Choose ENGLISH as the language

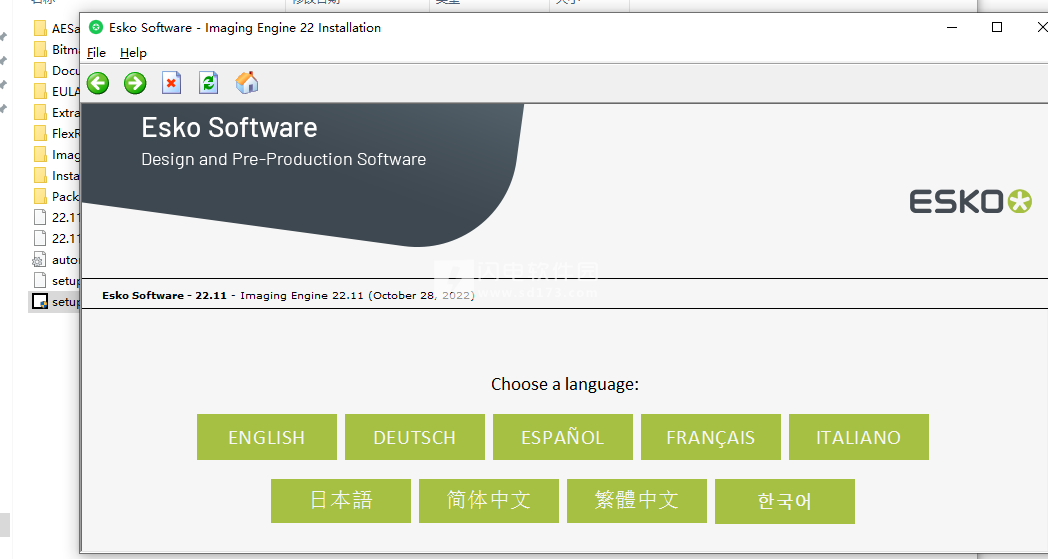point(267,437)
